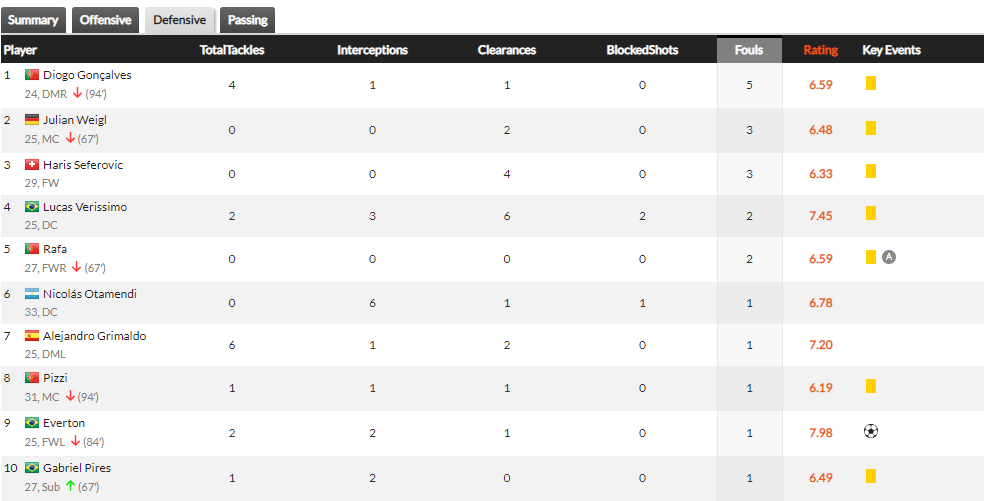Switch to the Summary tab
This screenshot has width=984, height=501.
coord(33,20)
